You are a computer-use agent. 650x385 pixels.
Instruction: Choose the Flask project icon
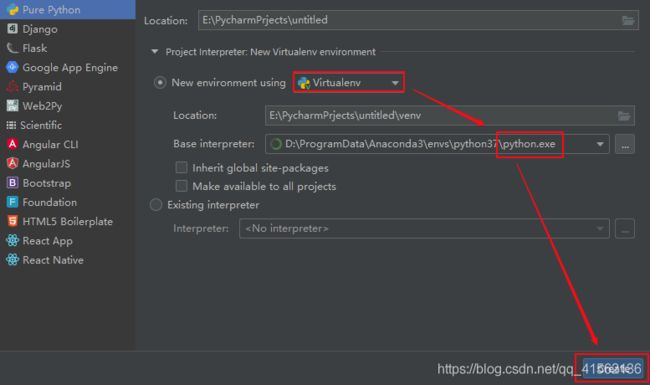[x=12, y=48]
